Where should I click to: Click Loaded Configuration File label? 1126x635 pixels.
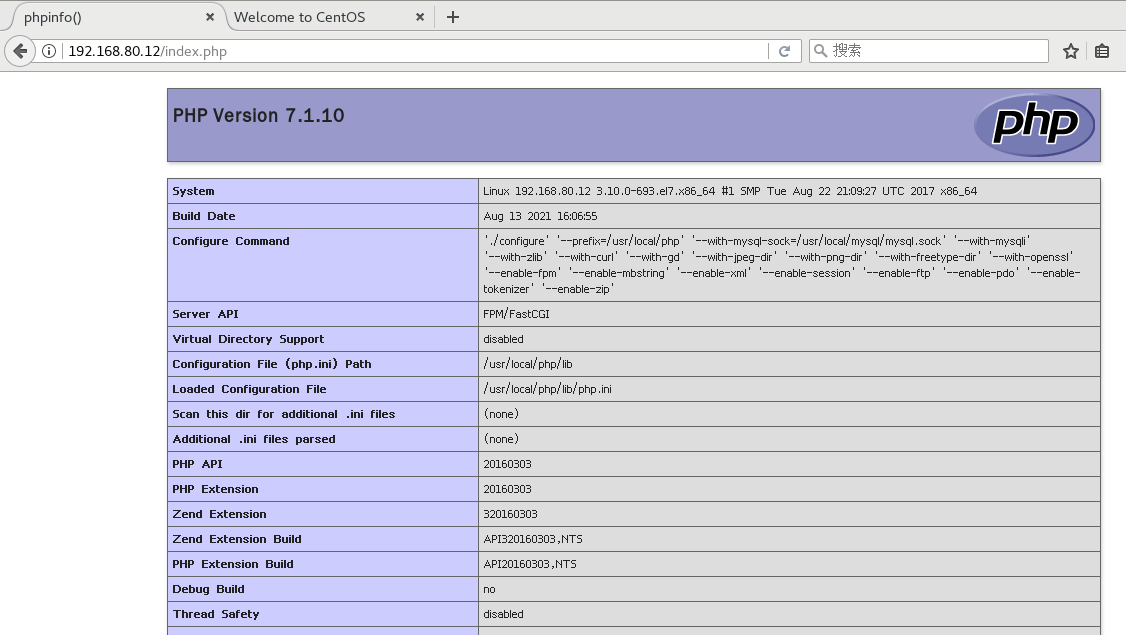249,389
